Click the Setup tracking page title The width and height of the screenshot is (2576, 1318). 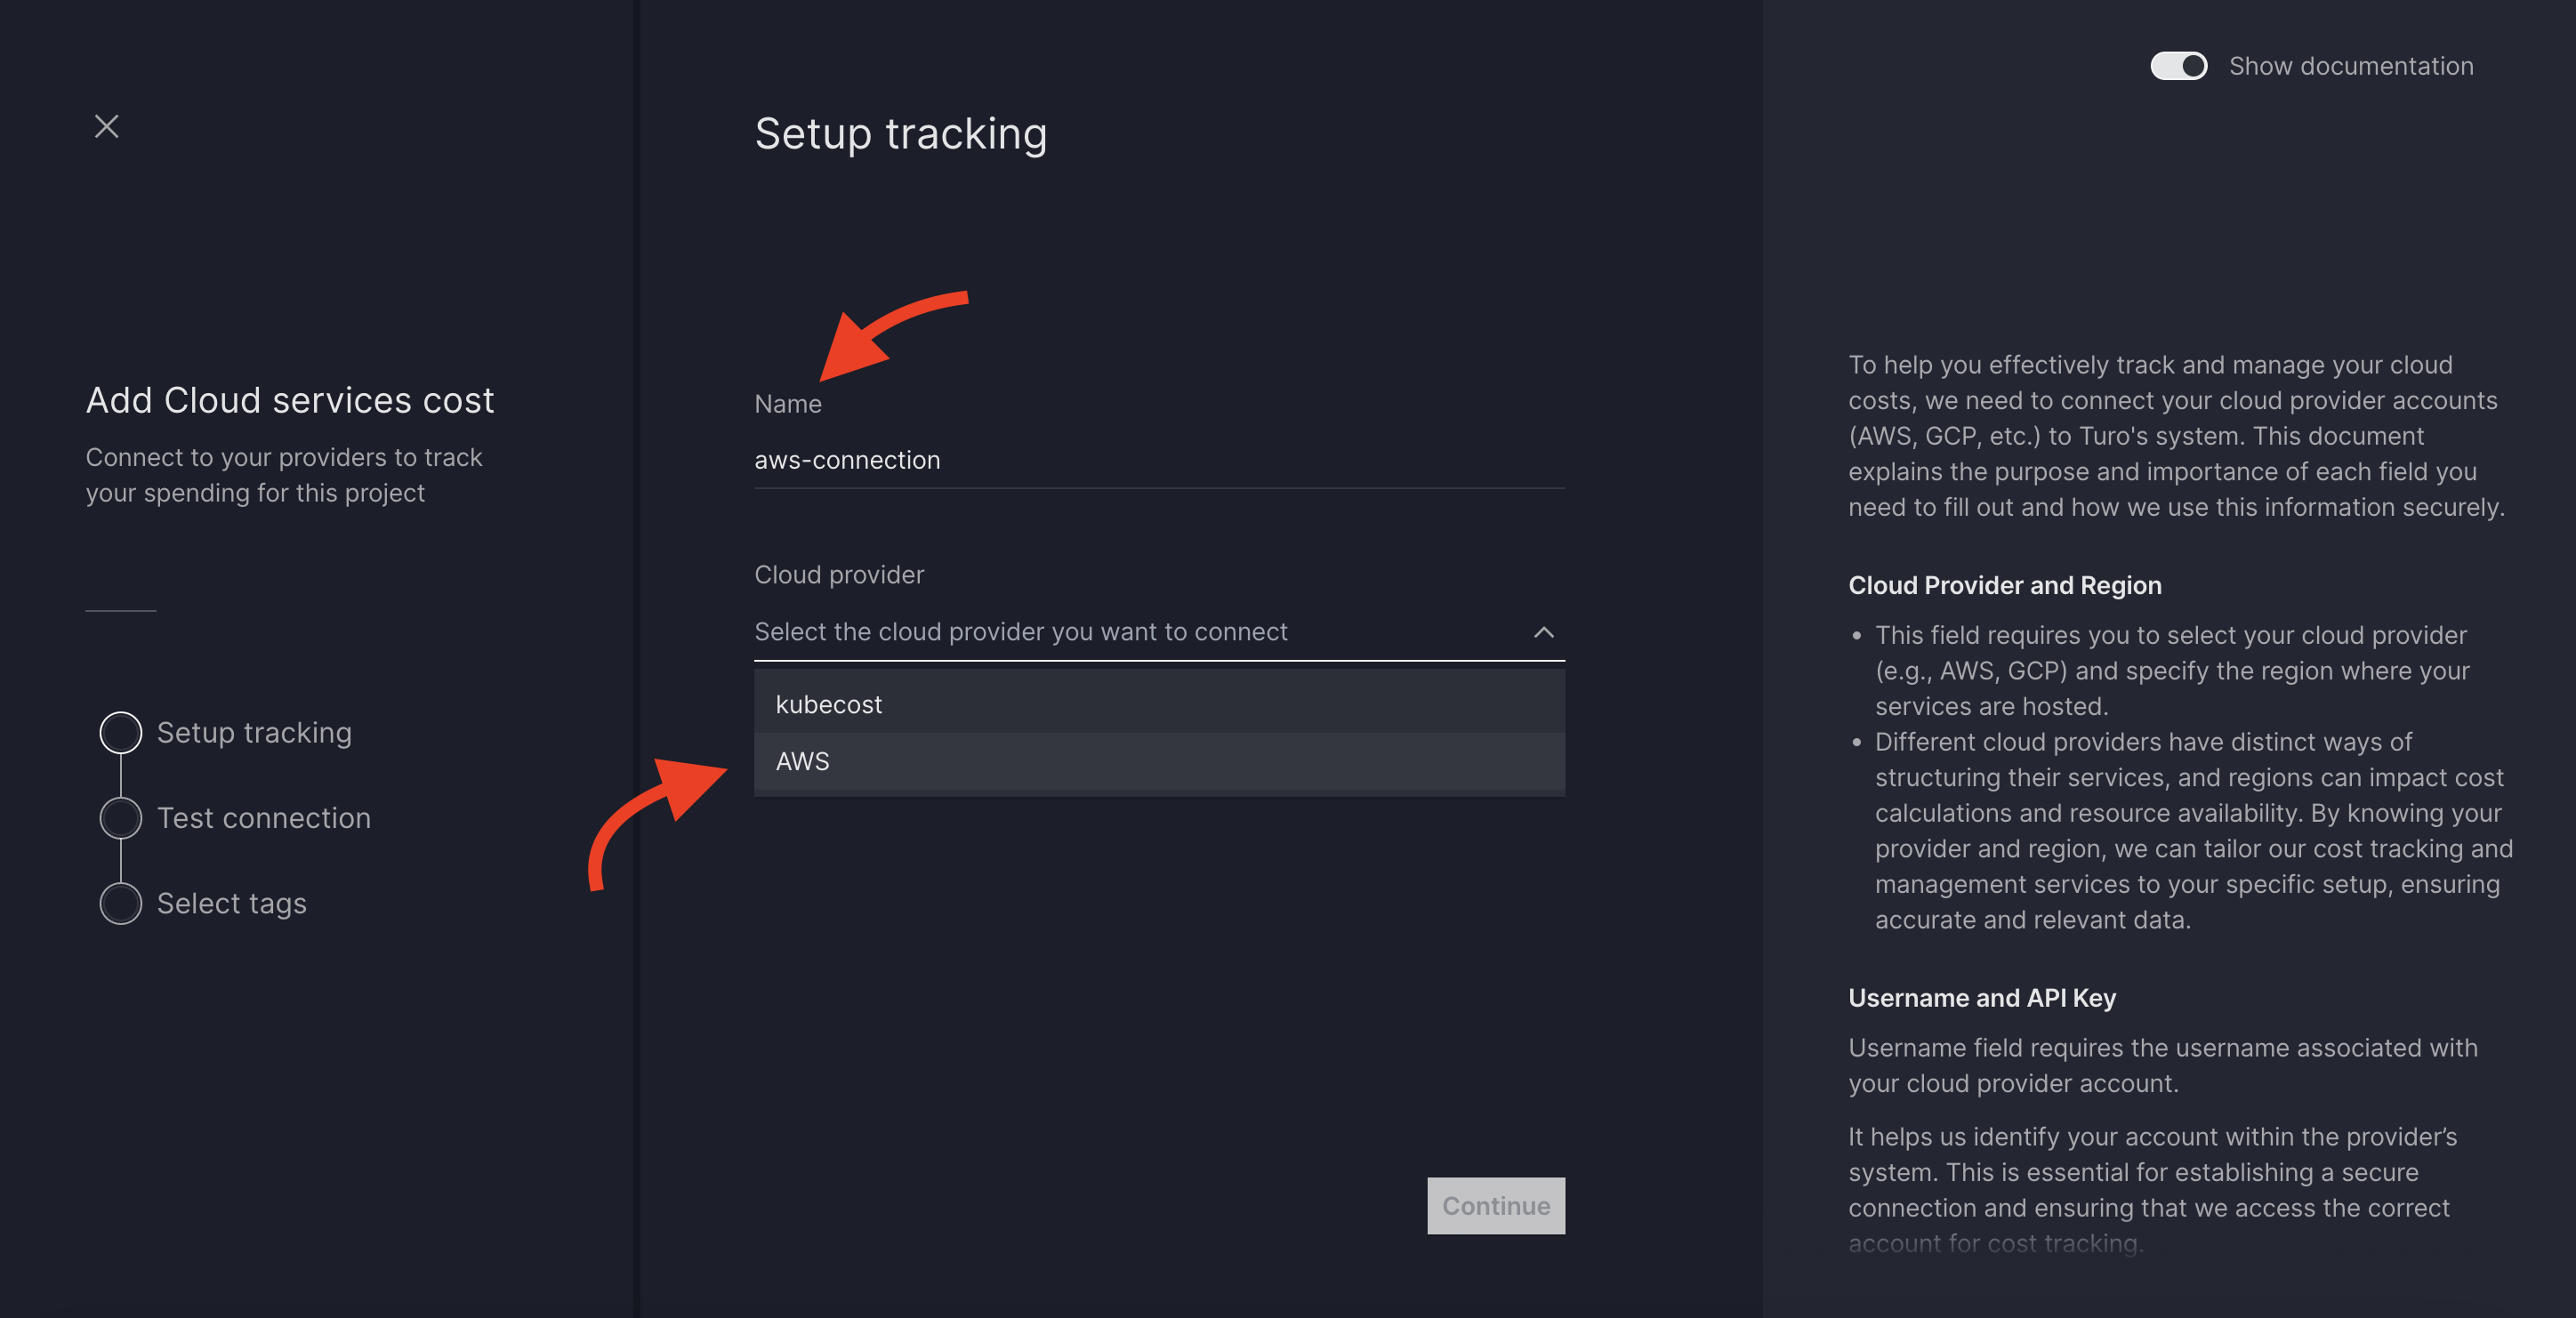point(900,134)
